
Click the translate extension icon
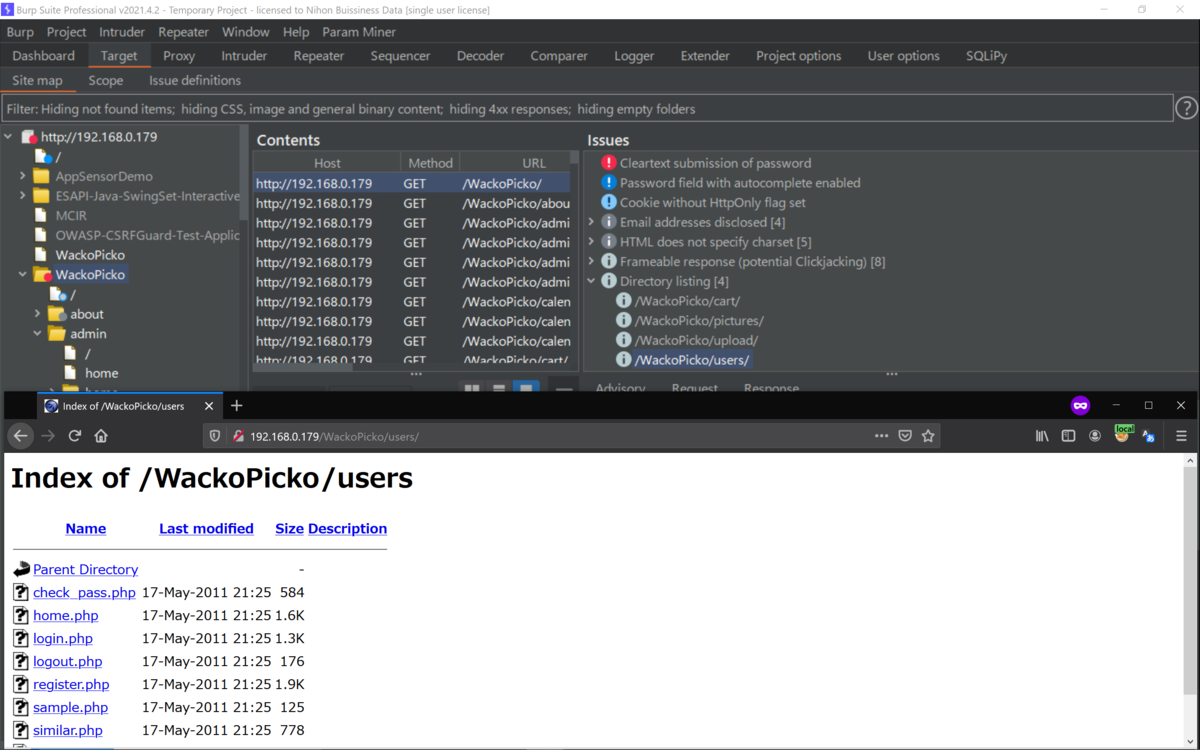[x=1149, y=436]
